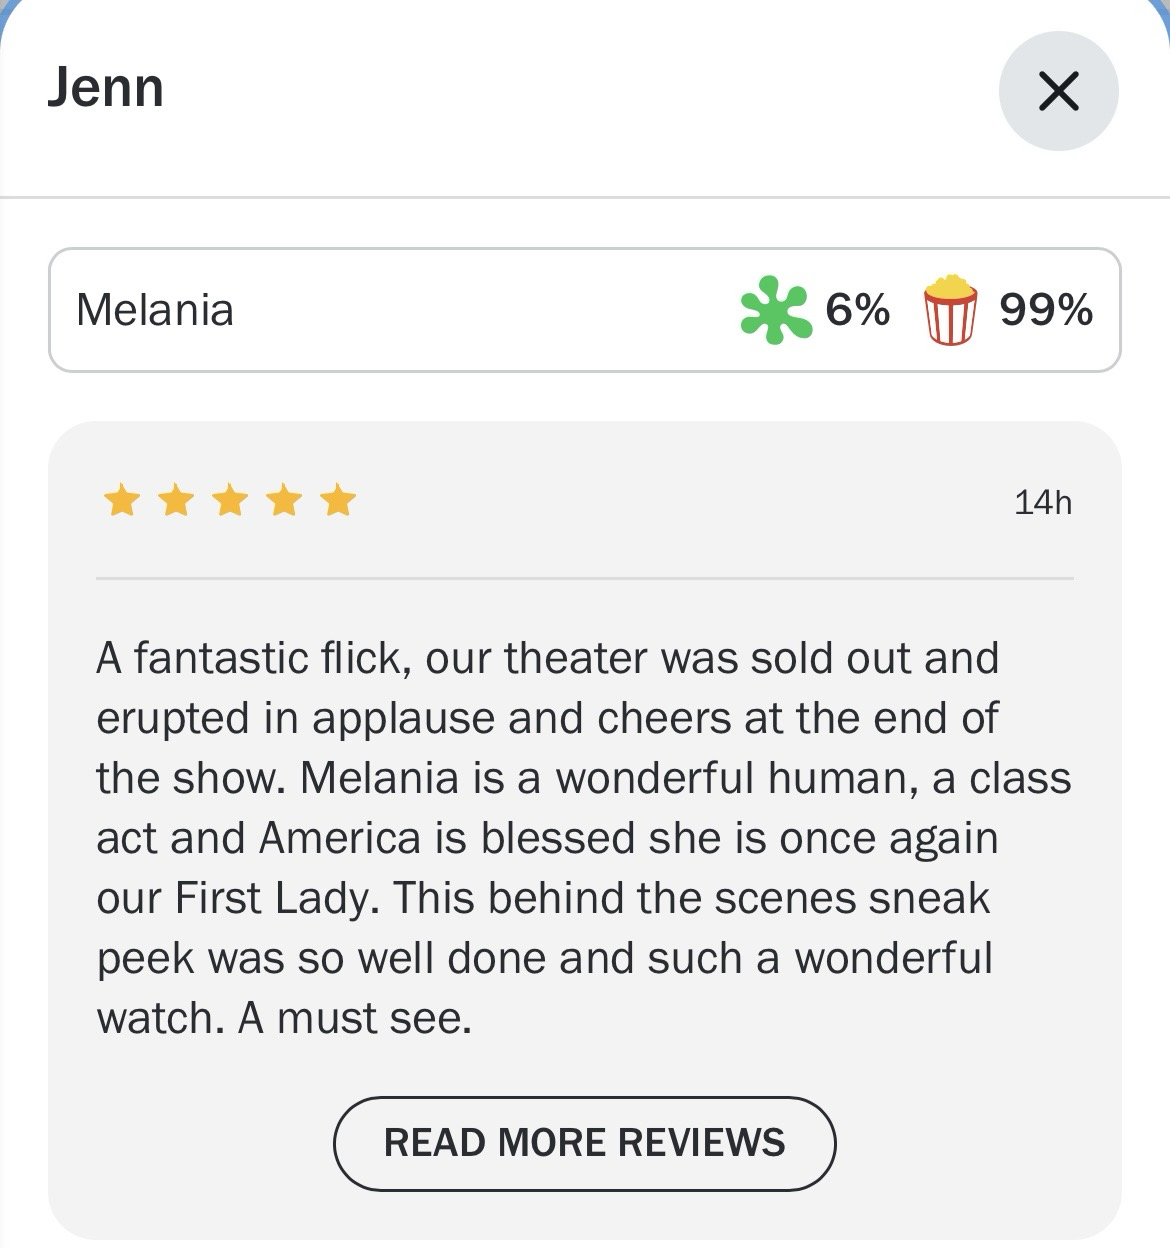Click the "A must see." closing sentence

click(x=355, y=1019)
